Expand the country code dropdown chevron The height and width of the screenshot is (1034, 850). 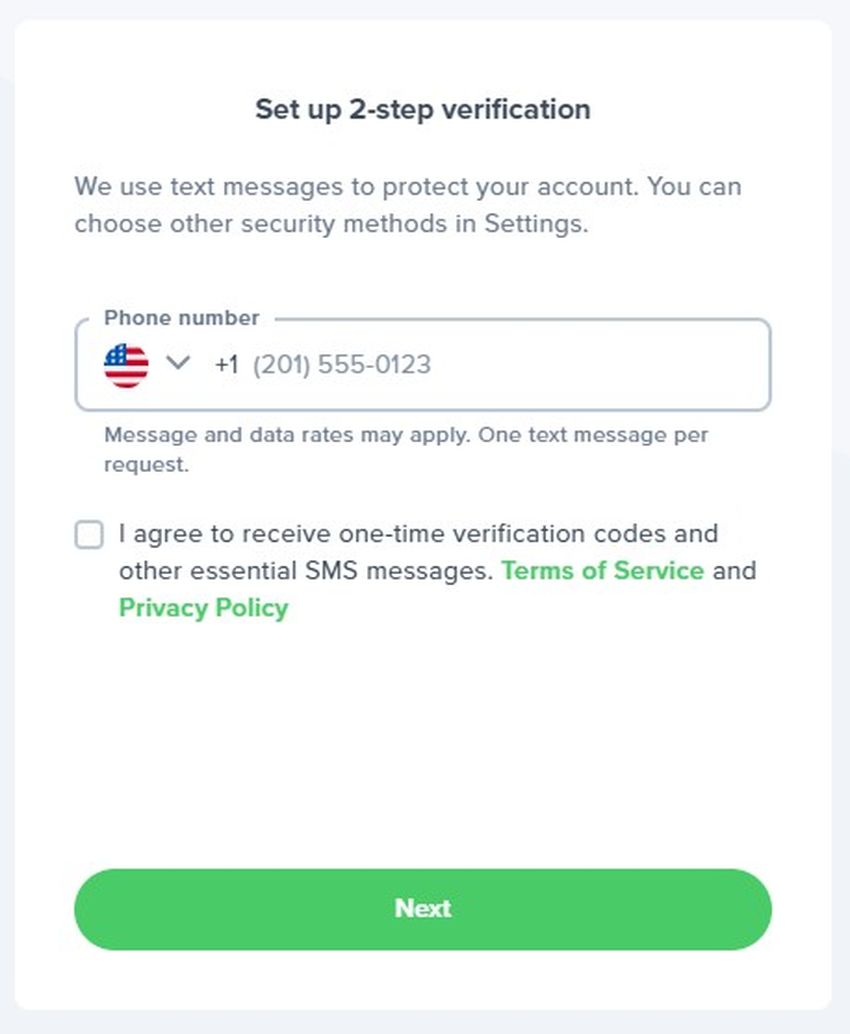tap(178, 362)
